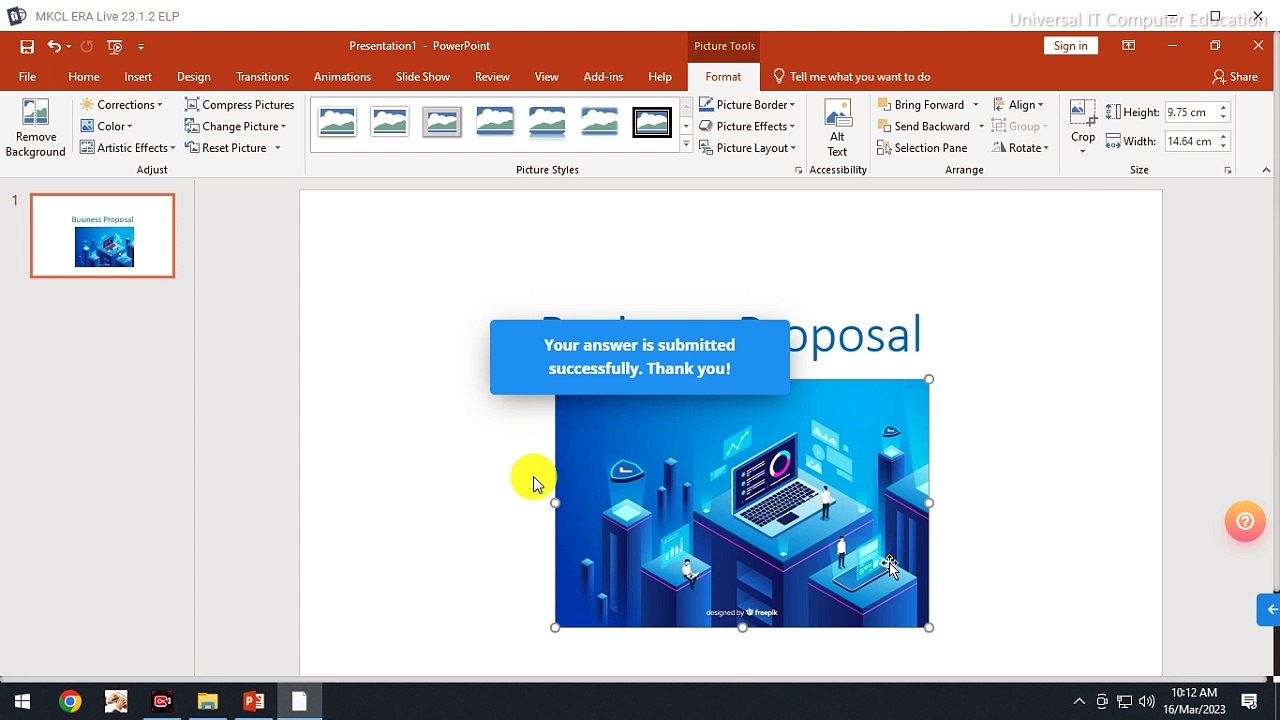Click the Alt Text button
Image resolution: width=1280 pixels, height=720 pixels.
pyautogui.click(x=837, y=128)
